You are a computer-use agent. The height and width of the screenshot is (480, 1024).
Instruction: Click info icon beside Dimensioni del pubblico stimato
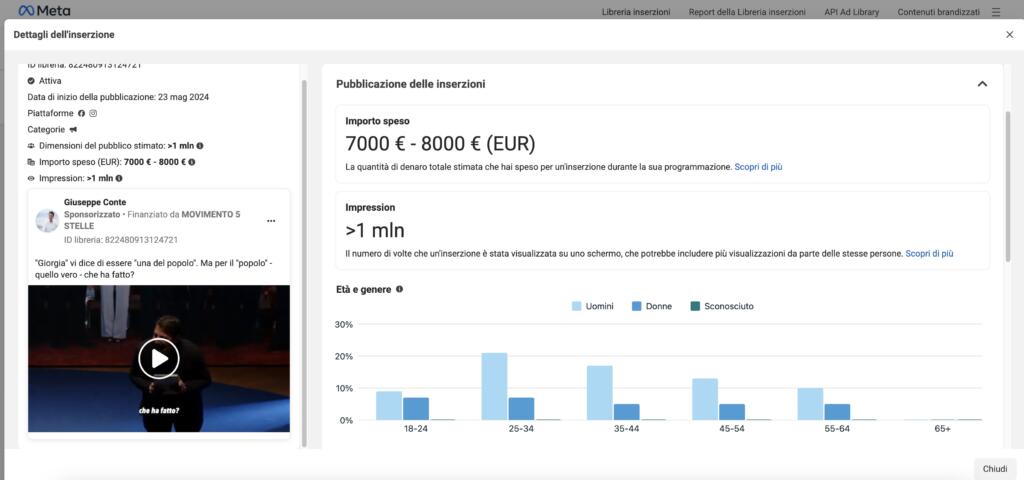point(200,145)
